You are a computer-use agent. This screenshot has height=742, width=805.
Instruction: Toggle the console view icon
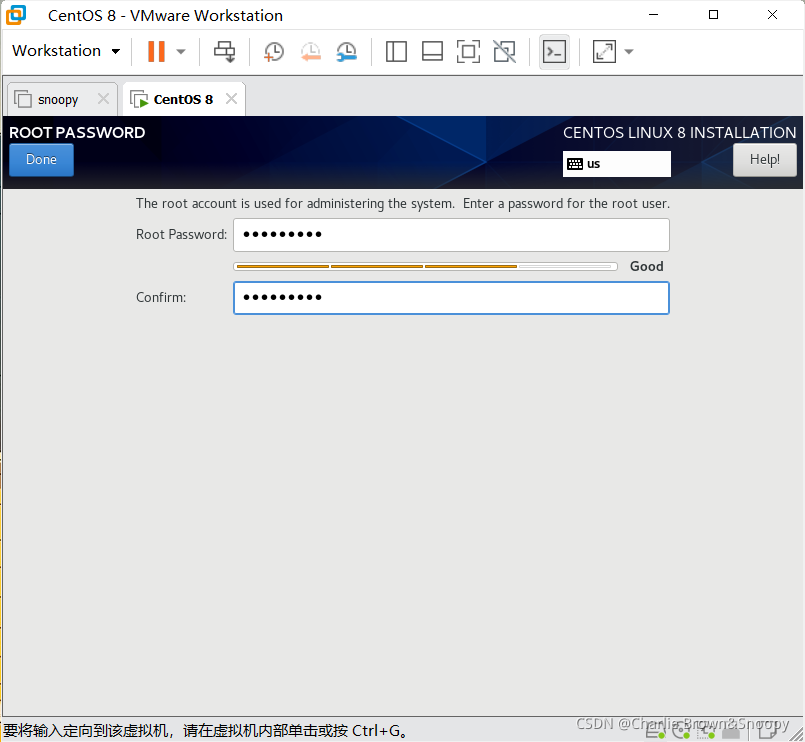pos(554,51)
